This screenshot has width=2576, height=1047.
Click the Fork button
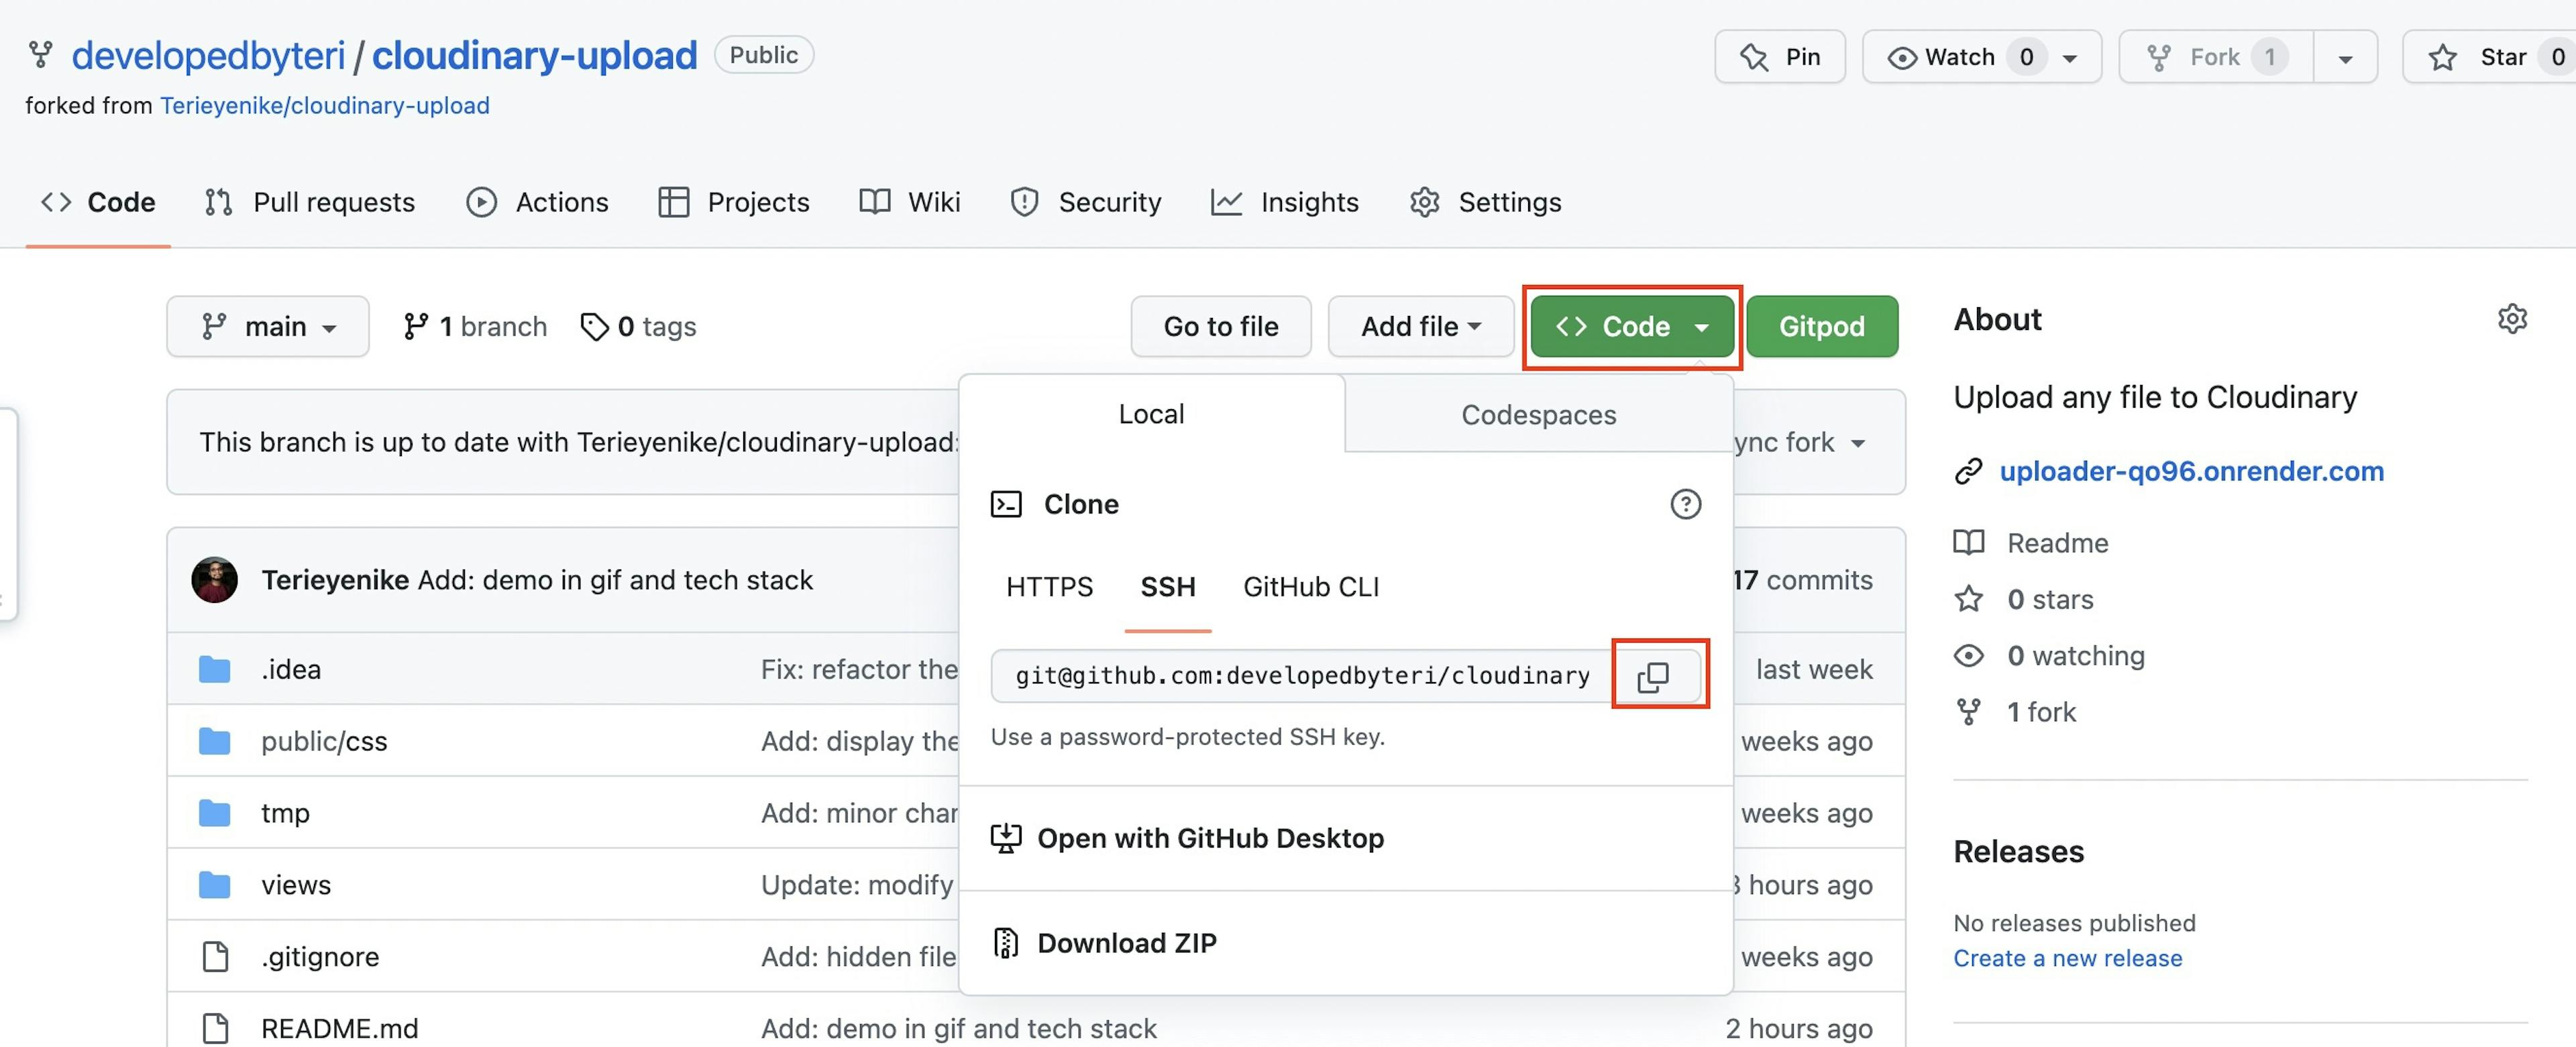click(2215, 57)
